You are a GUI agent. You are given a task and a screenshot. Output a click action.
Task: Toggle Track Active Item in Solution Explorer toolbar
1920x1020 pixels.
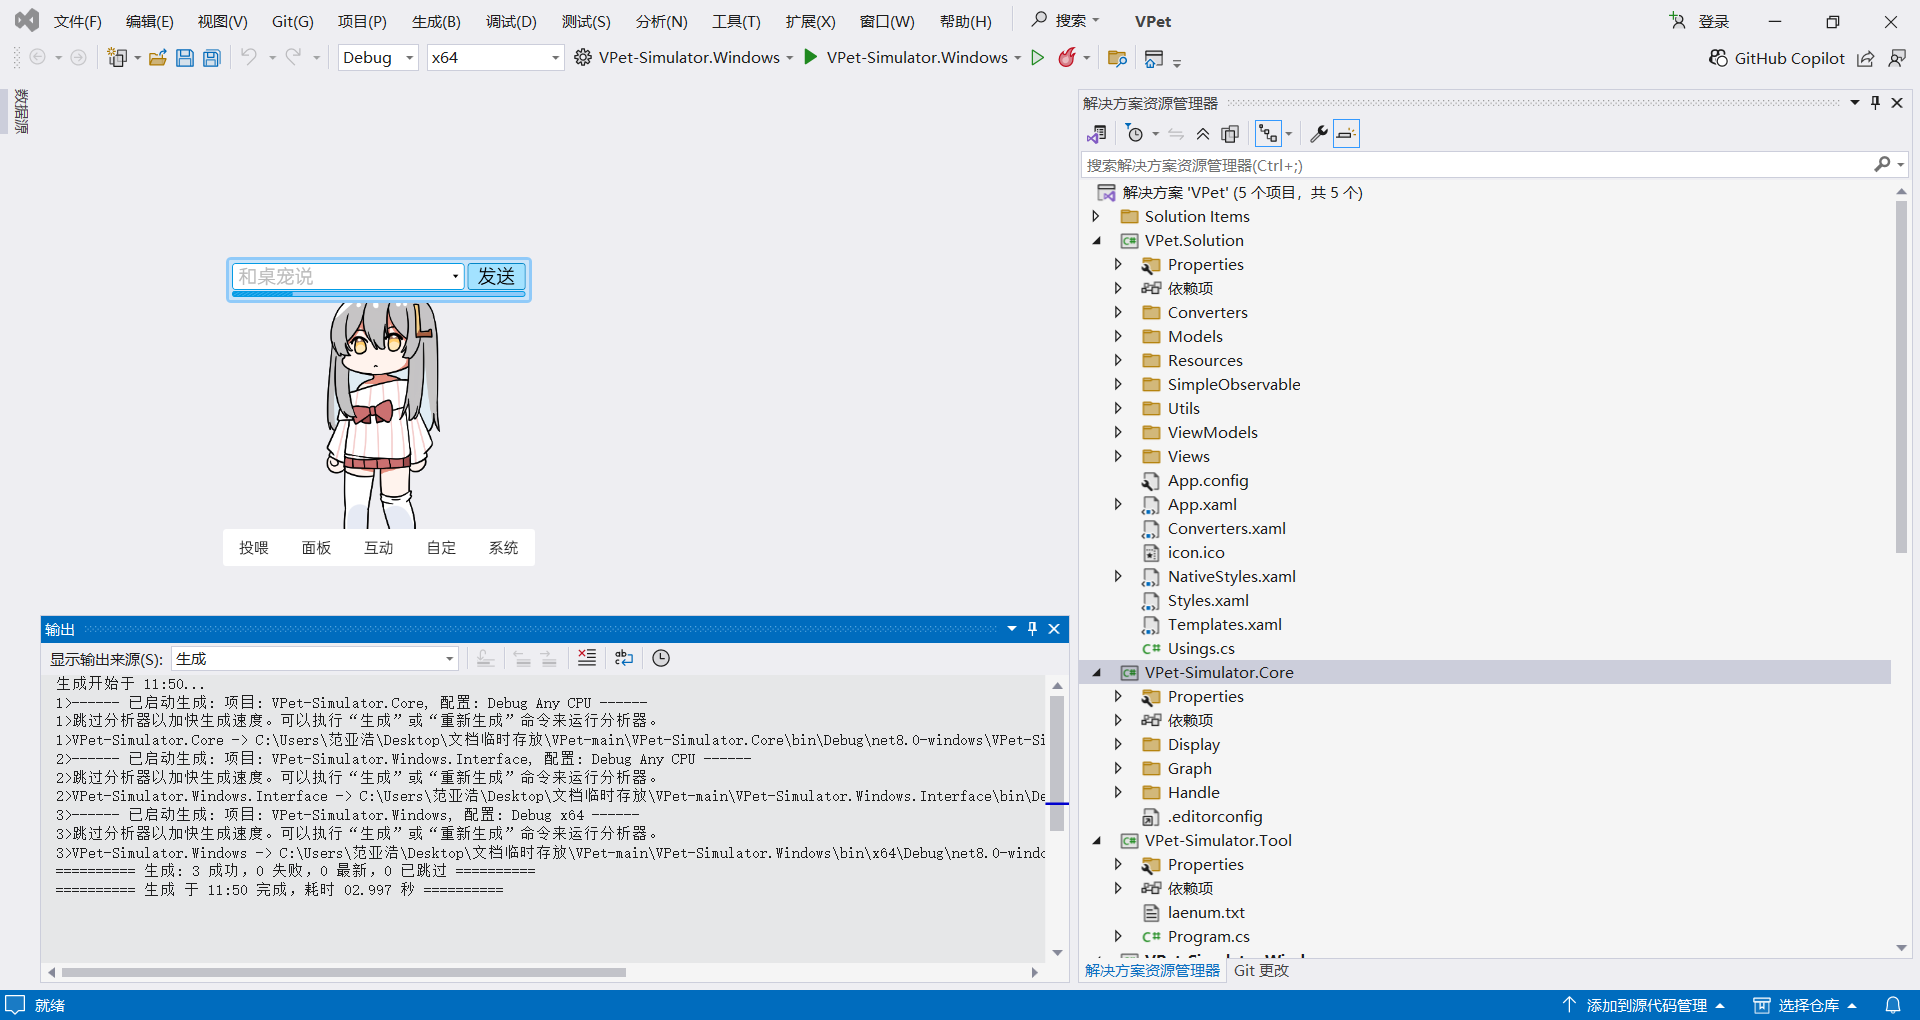pos(1268,133)
